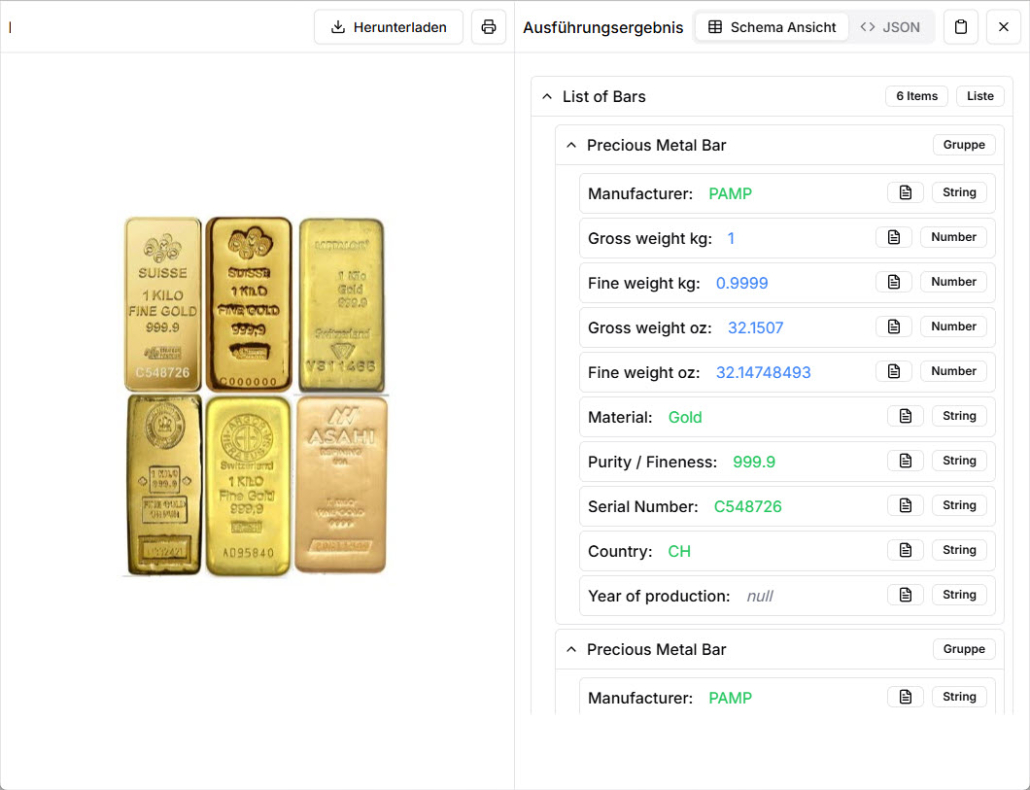The image size is (1030, 790).
Task: Switch to the JSON view tab
Action: (x=890, y=27)
